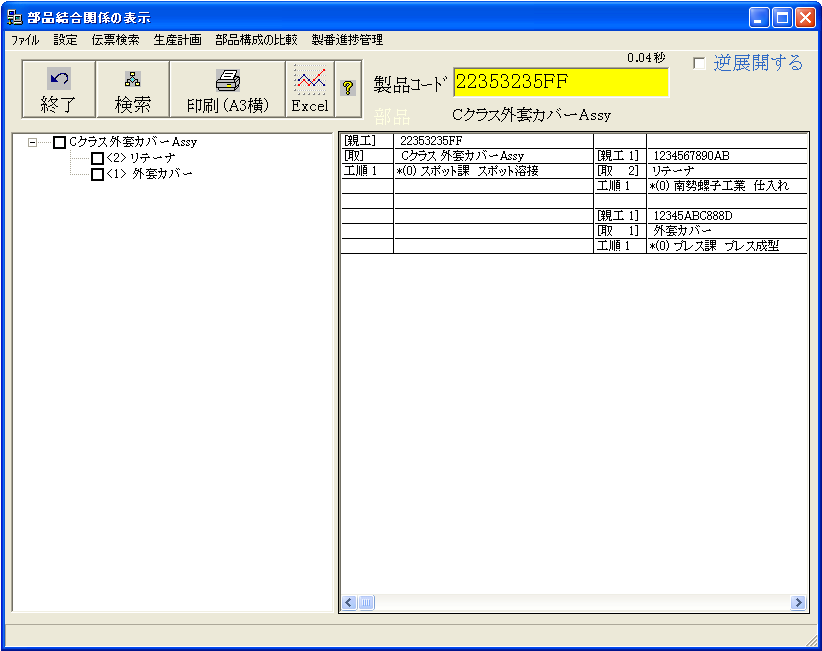Viewport: 822px width, 651px height.
Task: Click the 終了 (exit) toolbar button
Action: (x=59, y=89)
